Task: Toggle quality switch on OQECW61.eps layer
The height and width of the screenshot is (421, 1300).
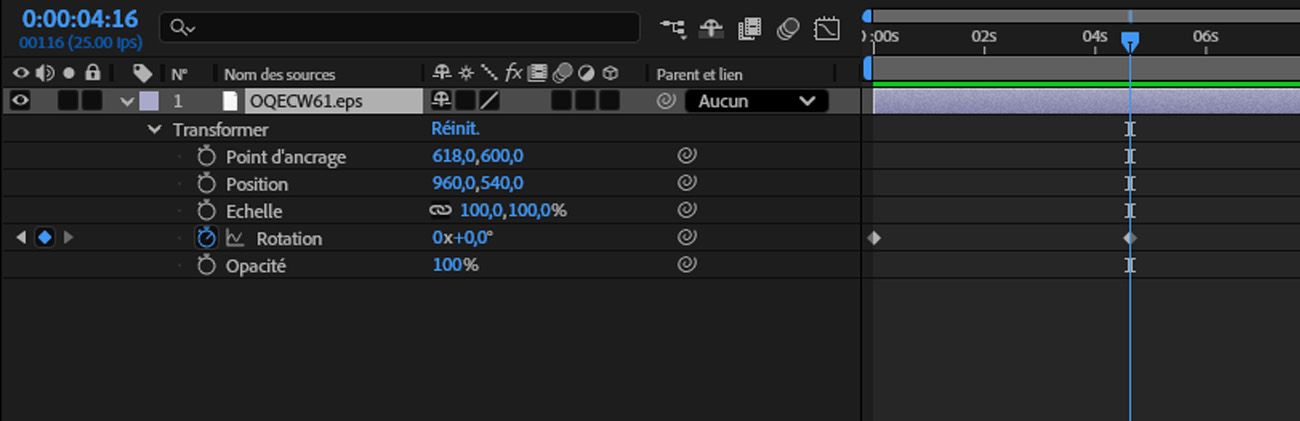Action: point(489,101)
